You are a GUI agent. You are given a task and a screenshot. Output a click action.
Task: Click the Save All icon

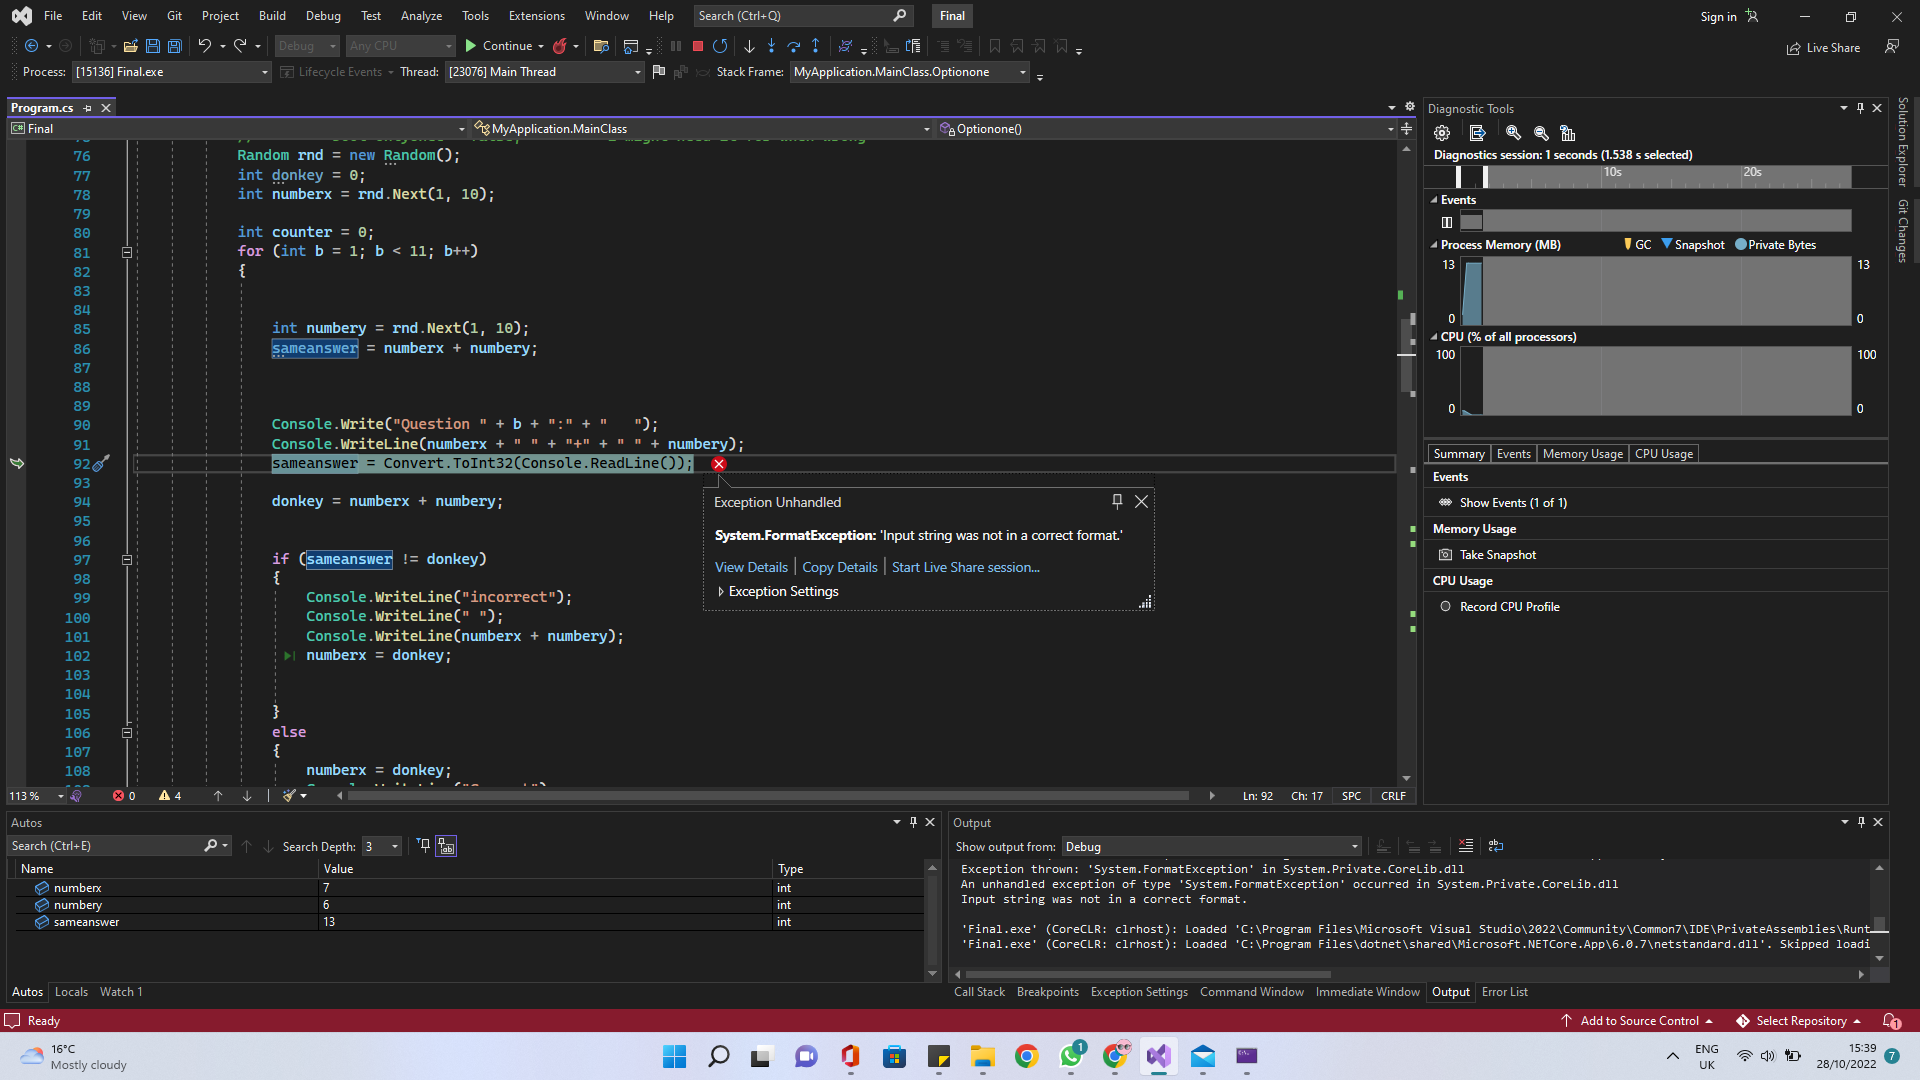click(x=175, y=46)
